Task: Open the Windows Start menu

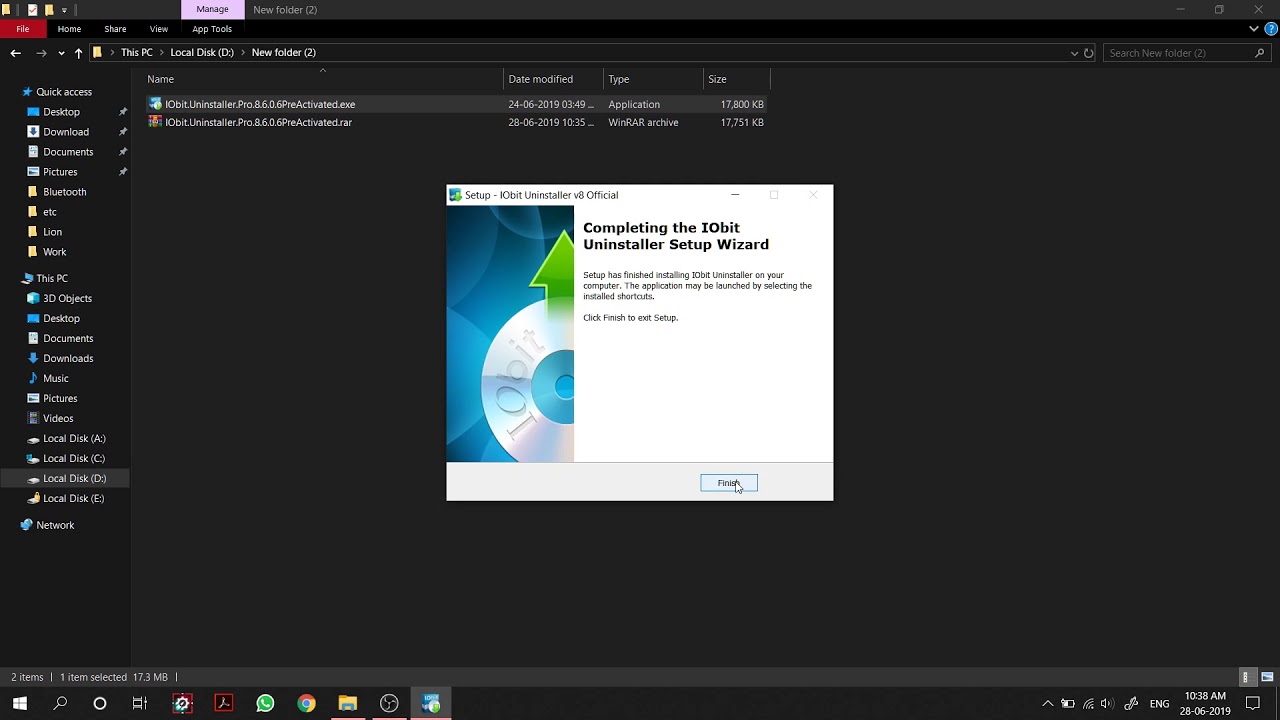Action: (x=20, y=704)
